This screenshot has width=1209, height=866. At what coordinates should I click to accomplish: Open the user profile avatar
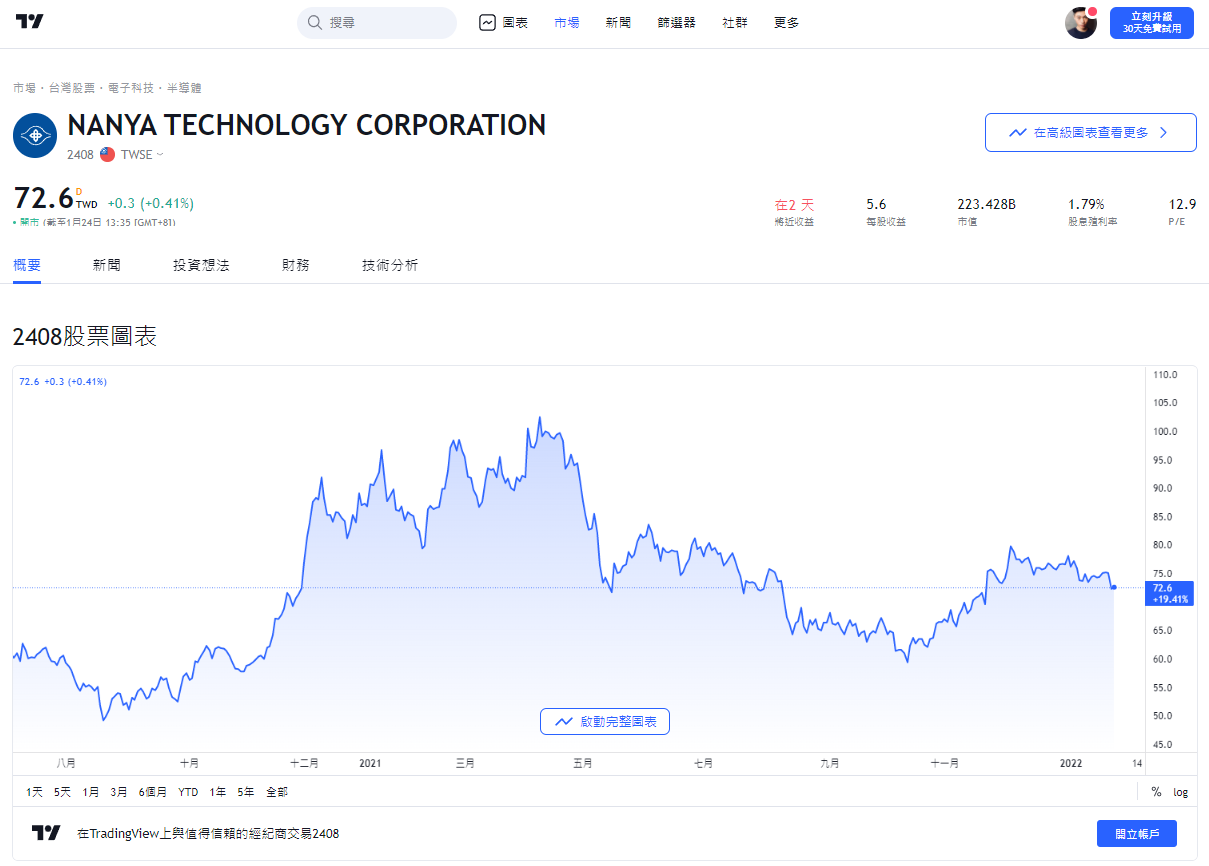(x=1081, y=23)
